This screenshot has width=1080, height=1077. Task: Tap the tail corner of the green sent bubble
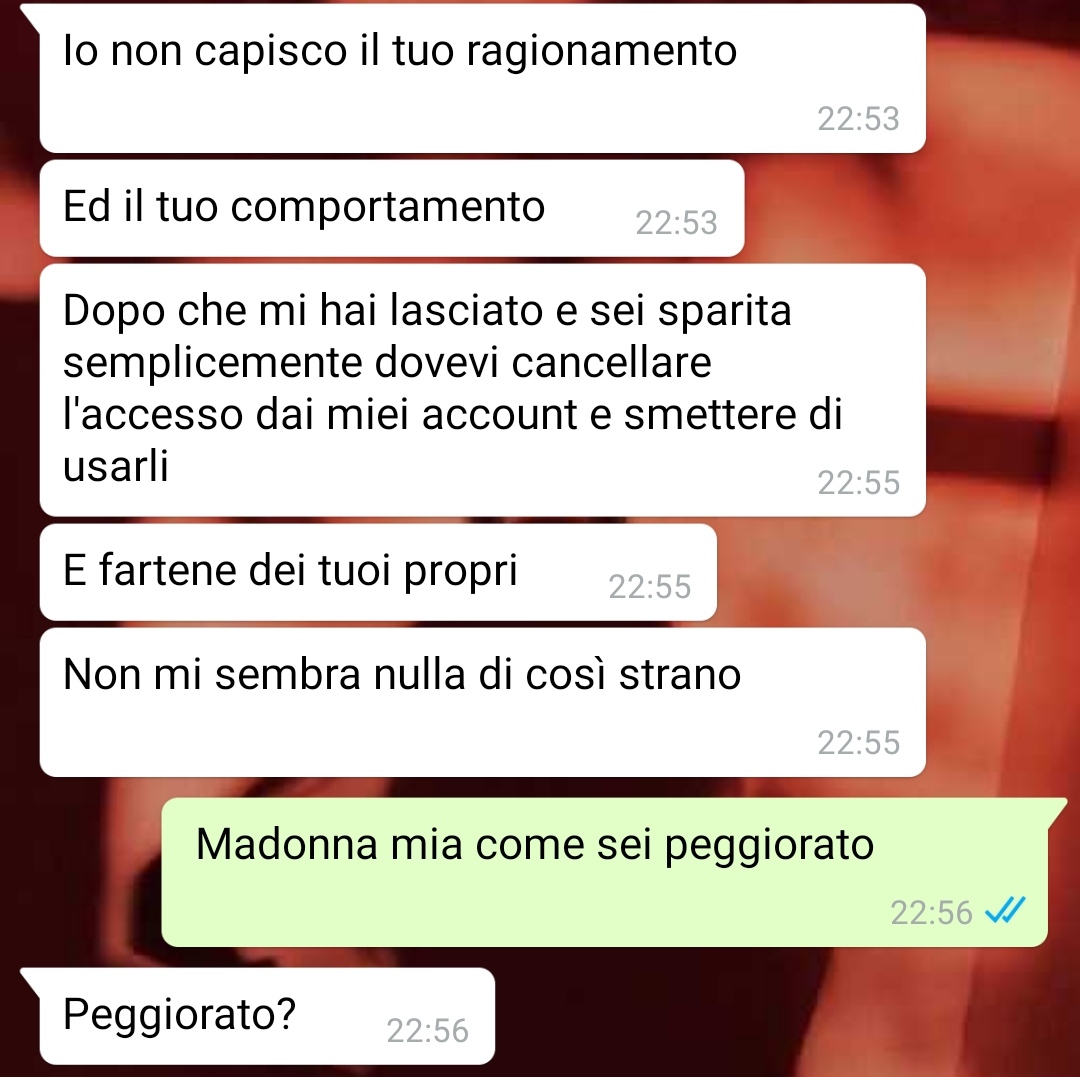(x=1057, y=809)
